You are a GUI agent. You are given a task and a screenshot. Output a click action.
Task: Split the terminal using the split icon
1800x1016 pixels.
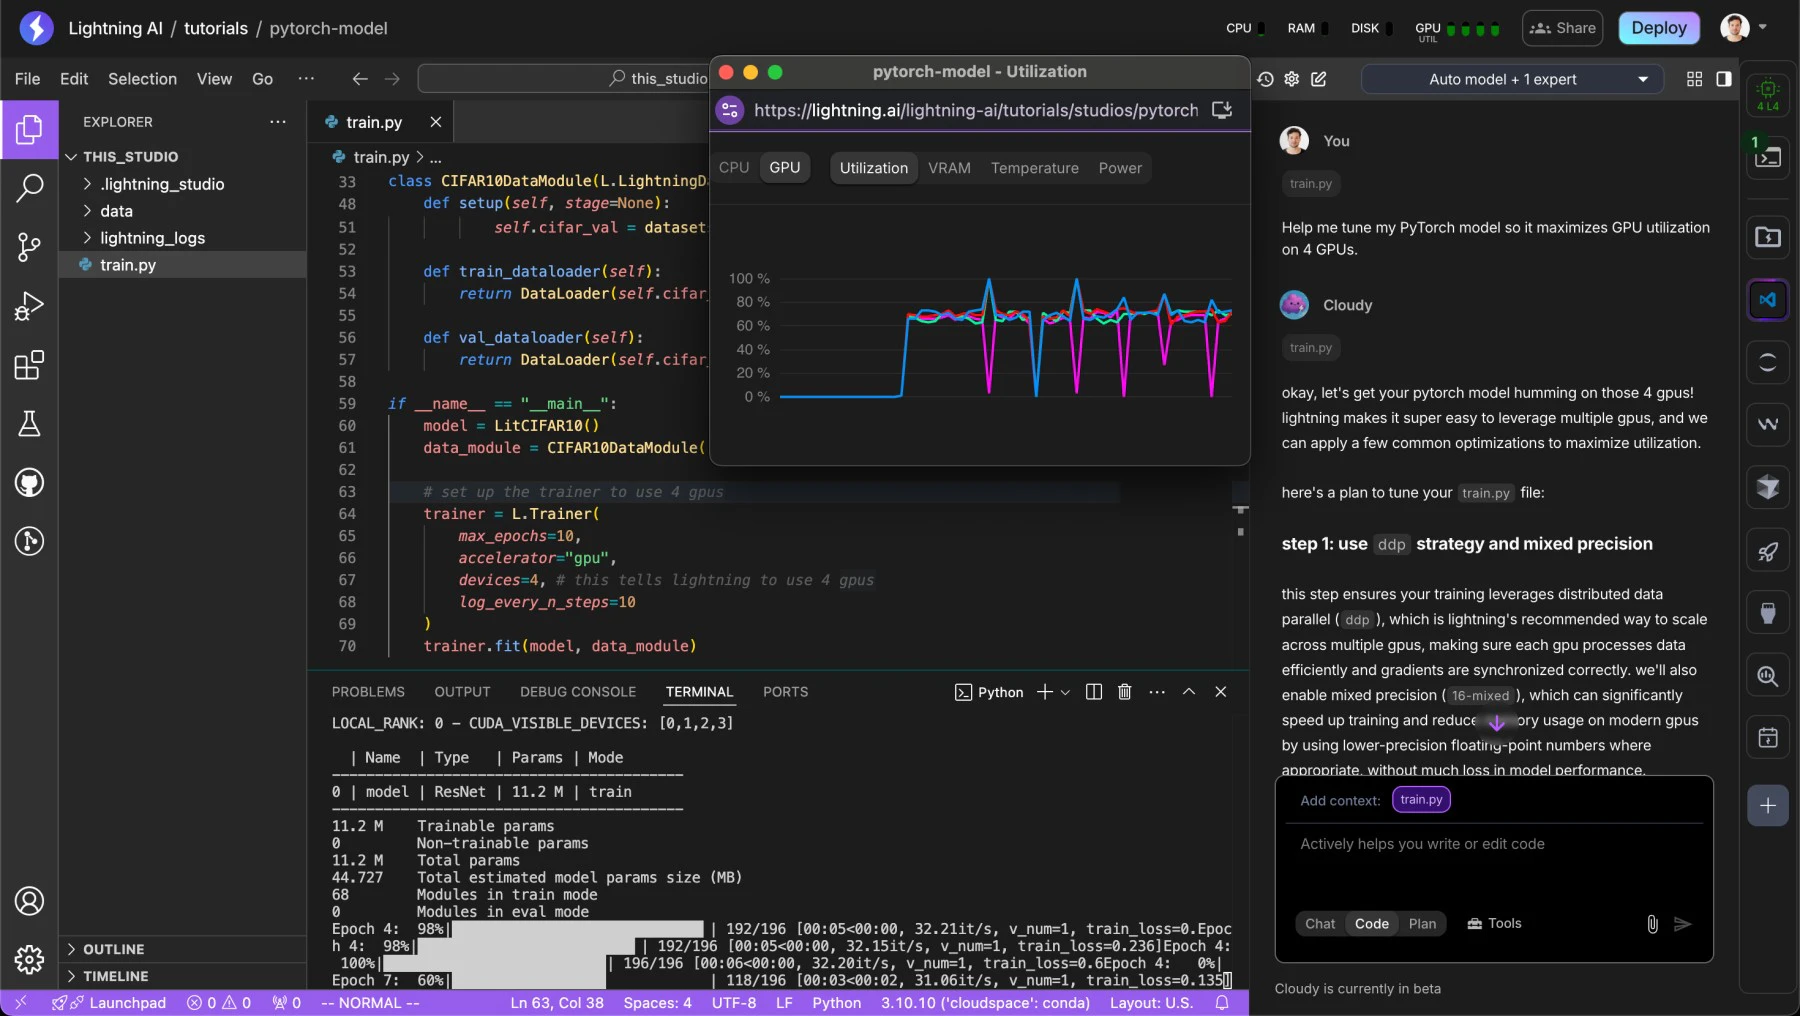(x=1093, y=691)
